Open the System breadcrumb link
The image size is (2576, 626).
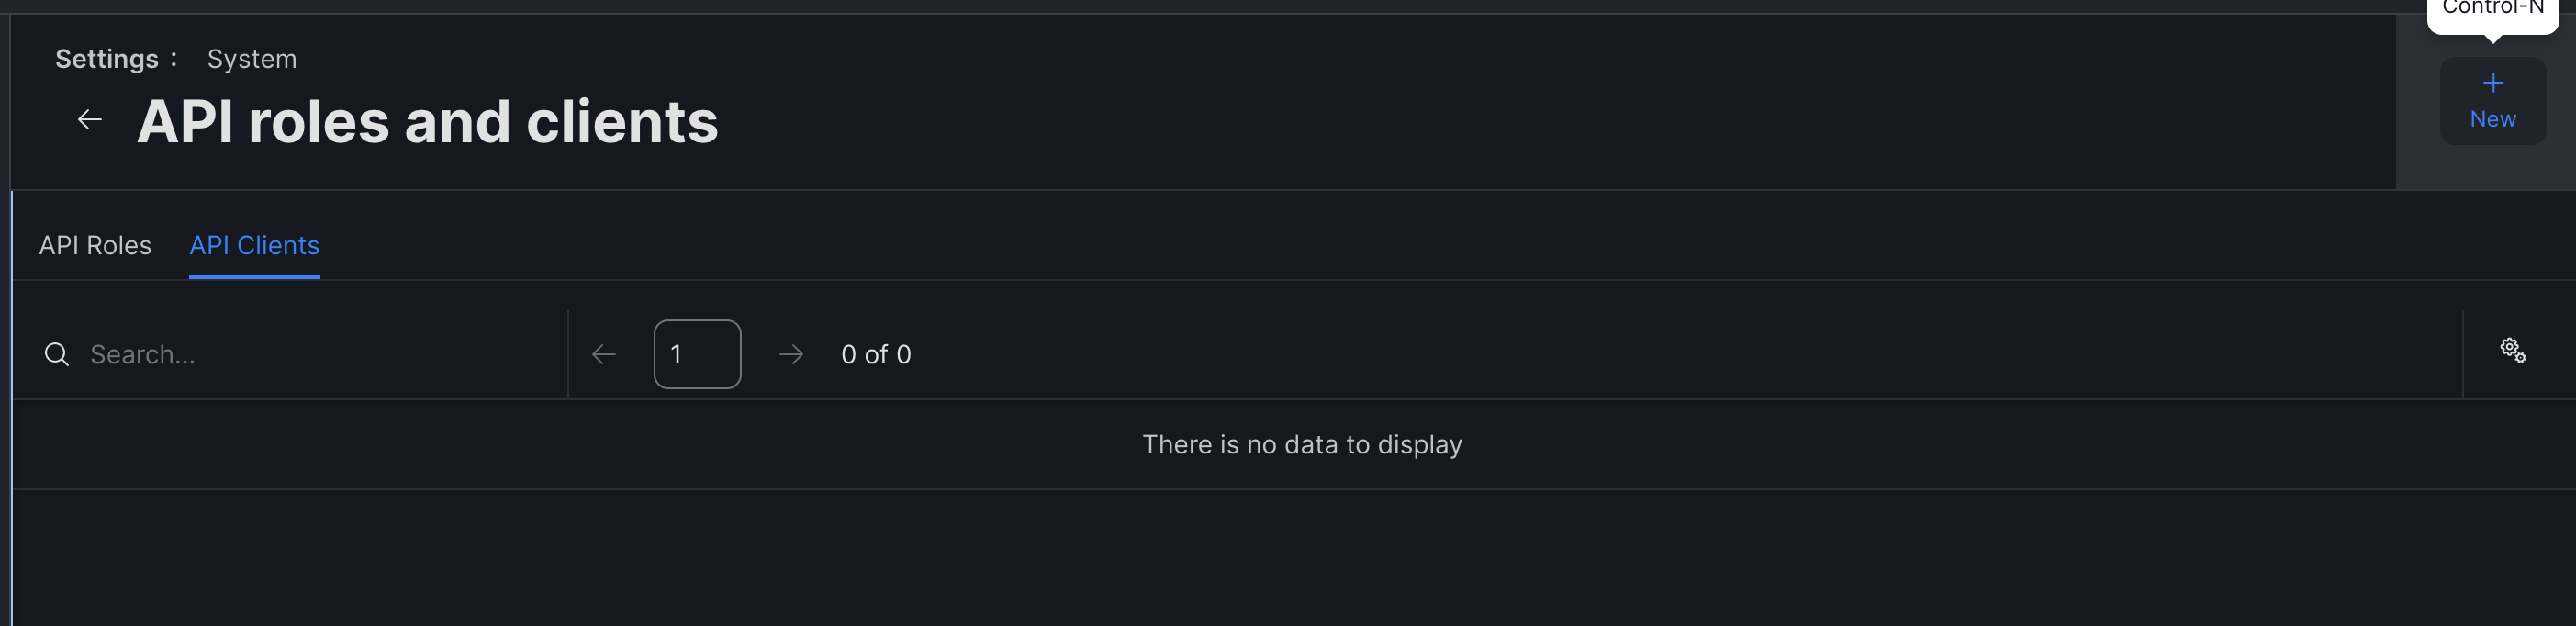coord(252,60)
